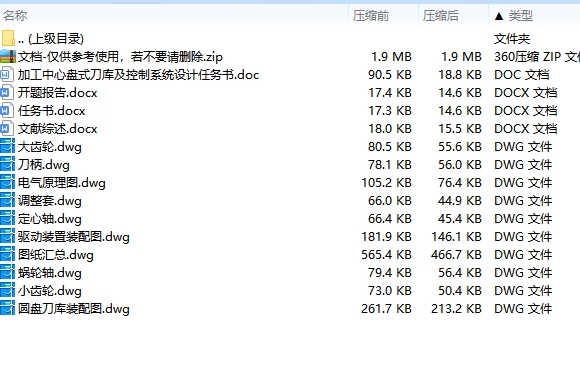Click the 213.2 KB compressed size value
580x382 pixels.
pos(456,309)
